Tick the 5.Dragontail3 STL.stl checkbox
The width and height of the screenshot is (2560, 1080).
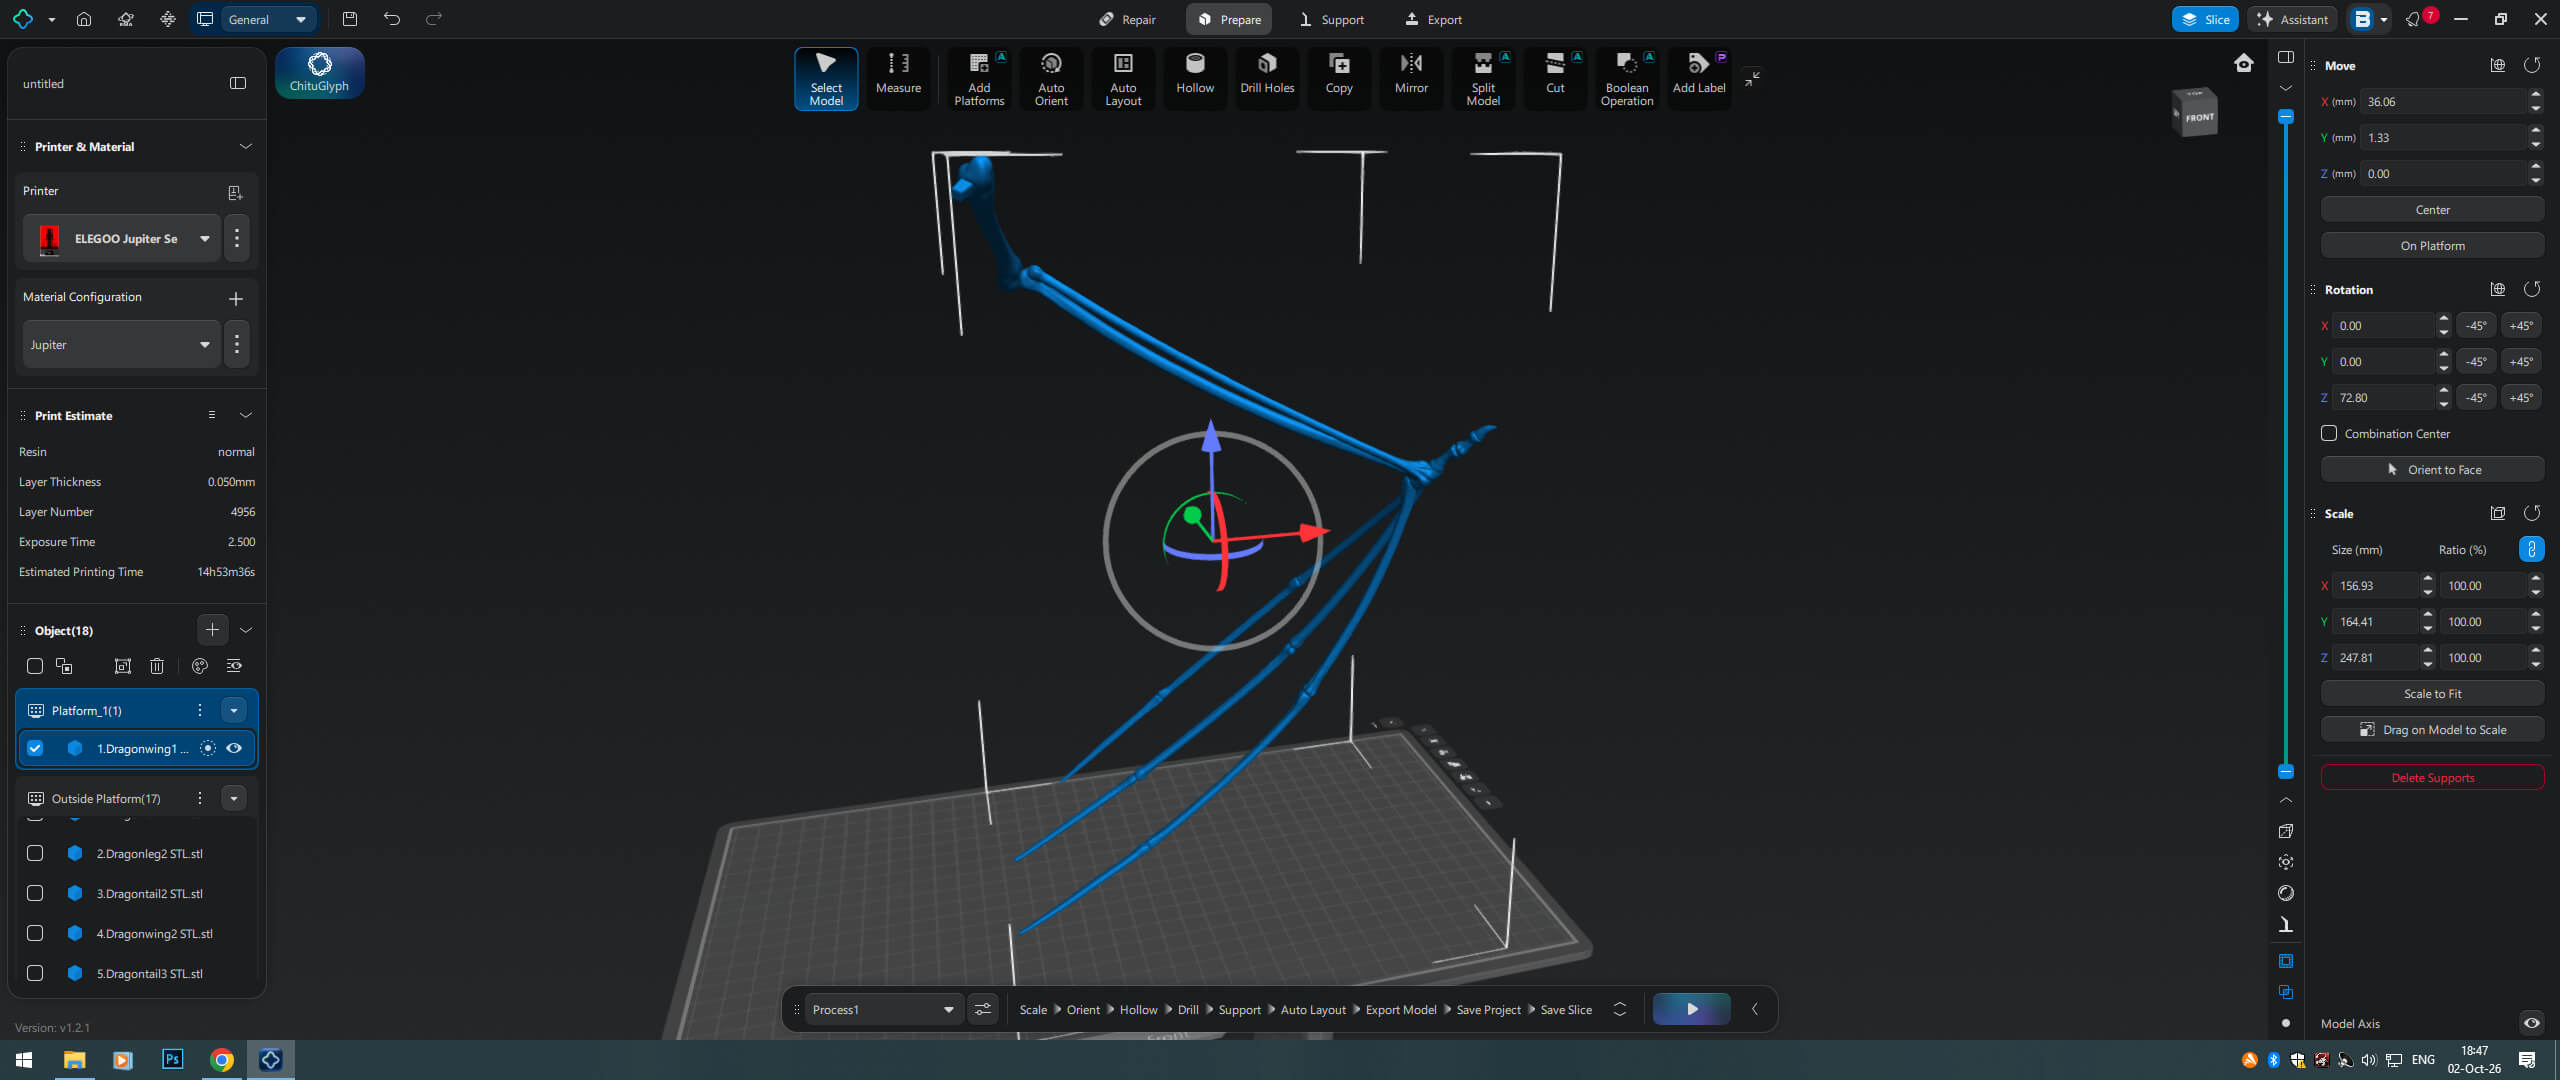pyautogui.click(x=35, y=973)
